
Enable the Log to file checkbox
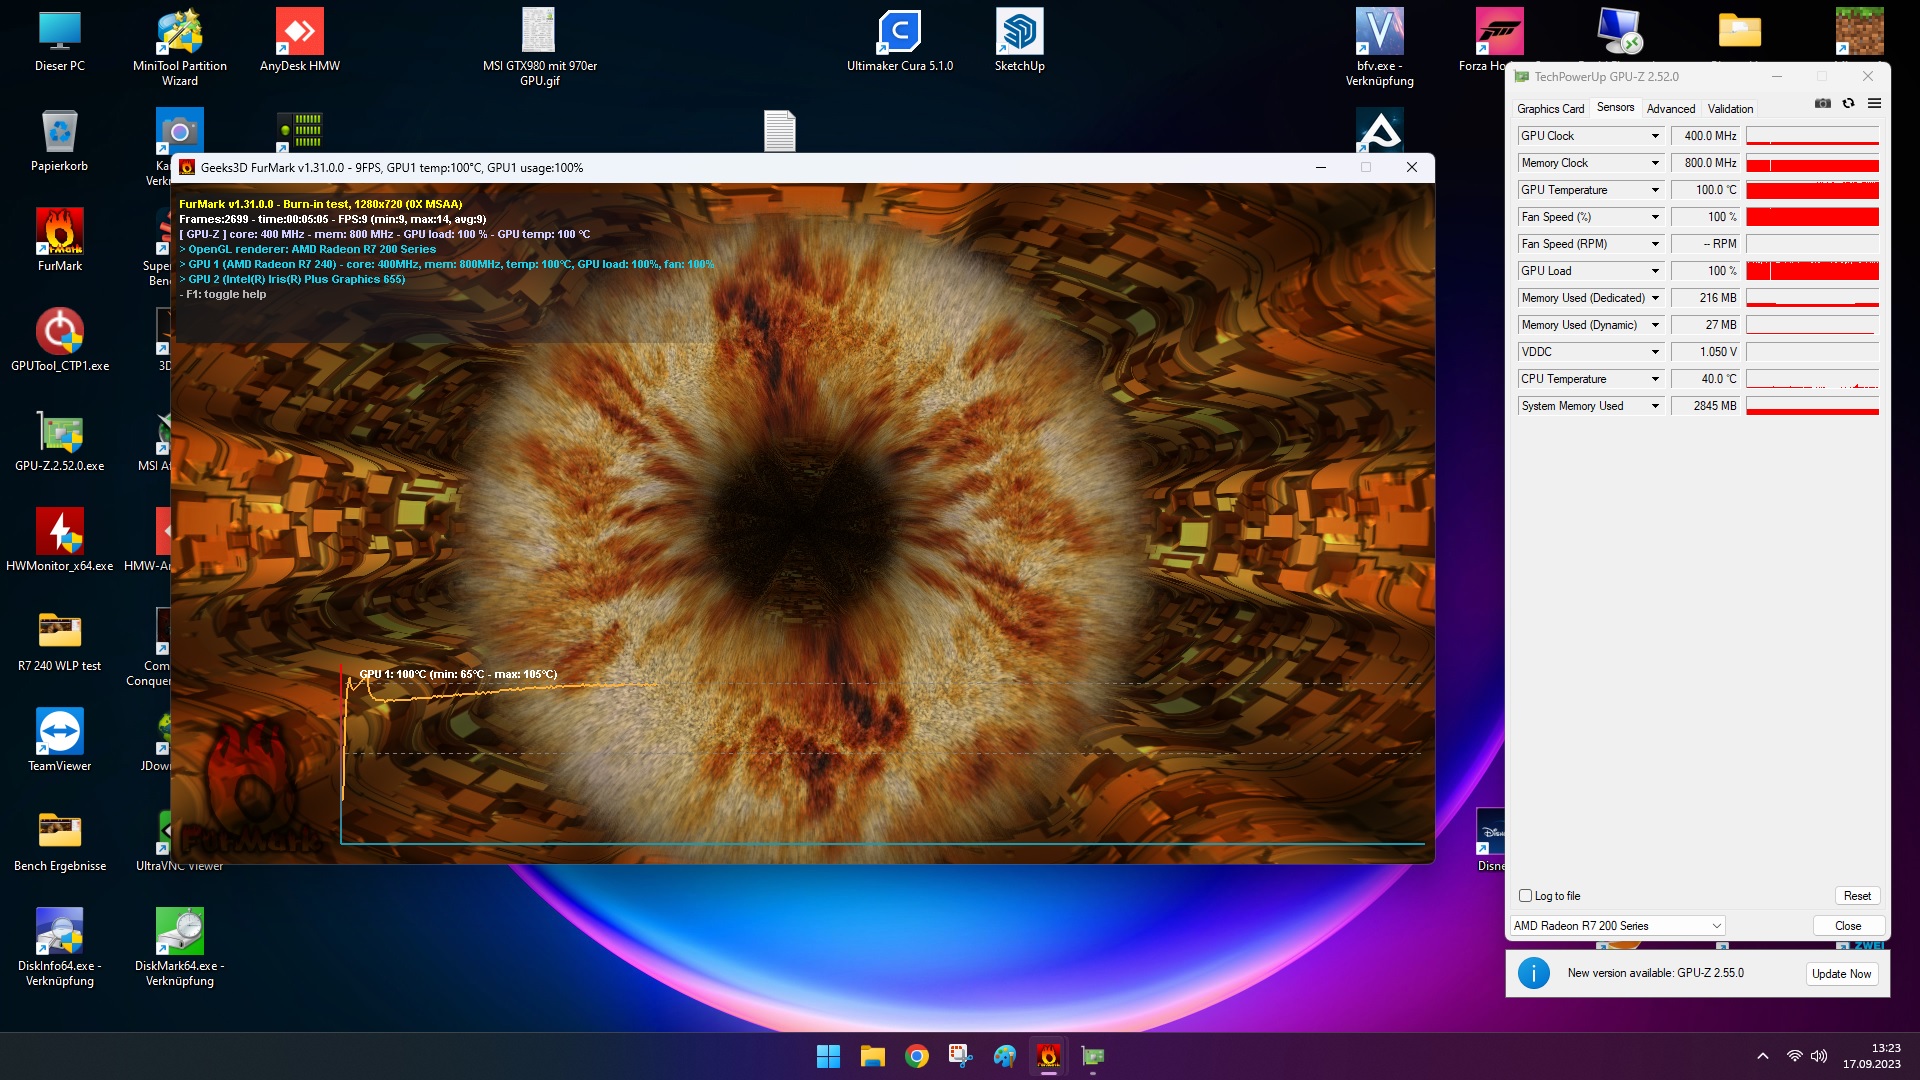pos(1525,896)
